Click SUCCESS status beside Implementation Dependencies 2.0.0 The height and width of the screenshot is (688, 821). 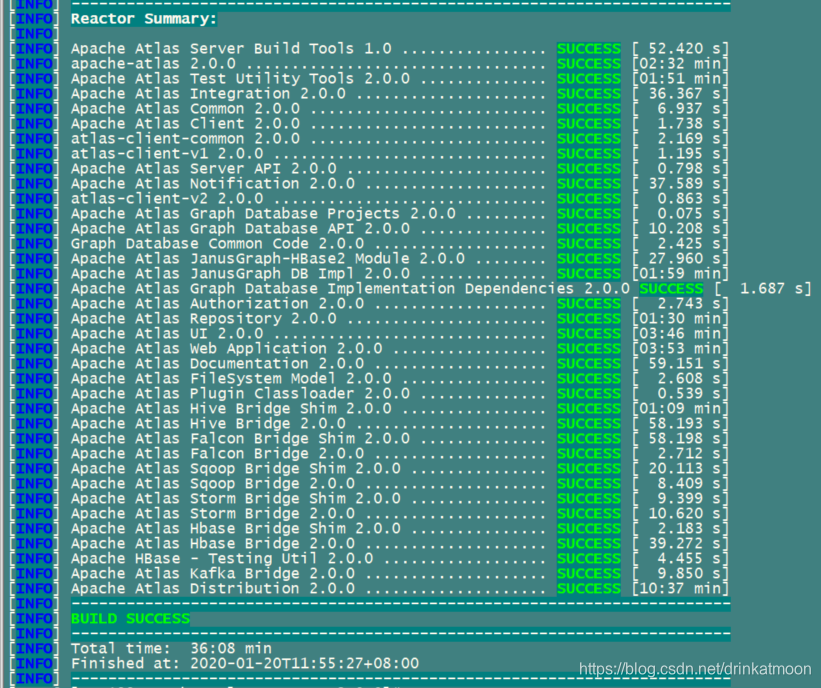click(671, 289)
